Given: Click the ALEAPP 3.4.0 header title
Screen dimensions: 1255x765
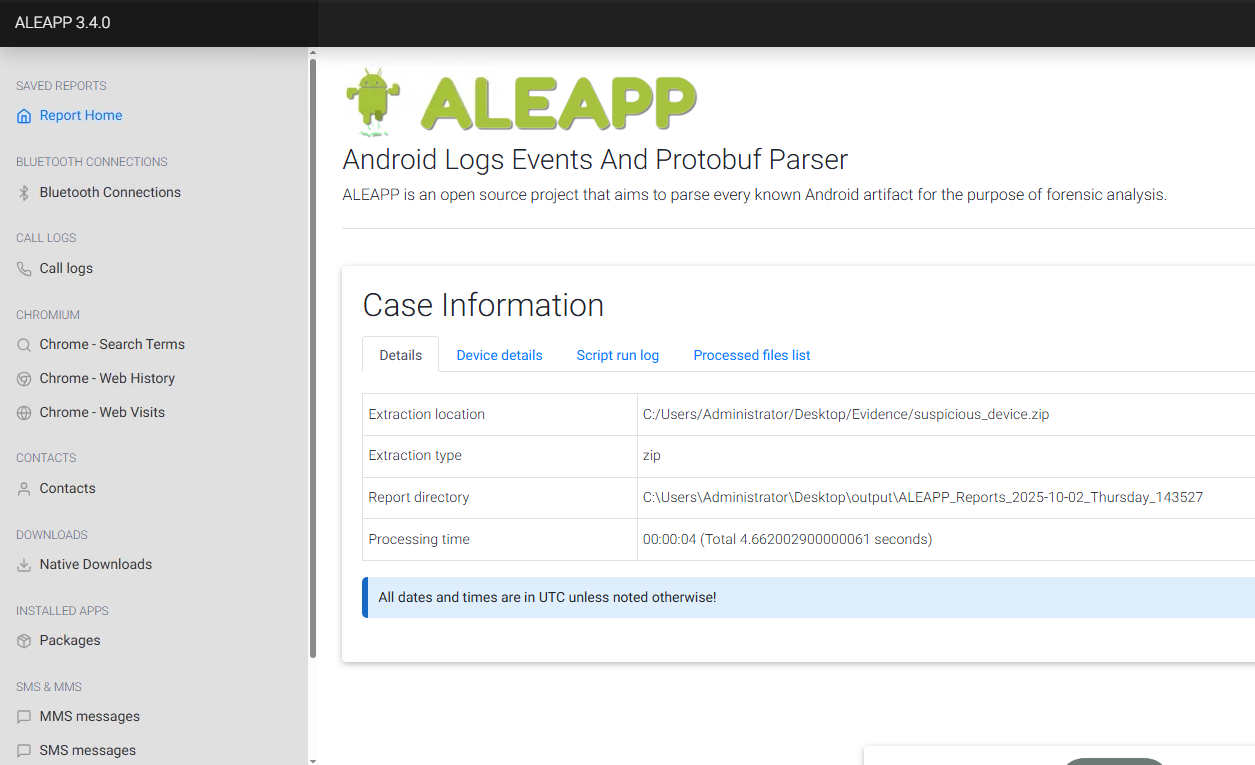Looking at the screenshot, I should (x=62, y=23).
